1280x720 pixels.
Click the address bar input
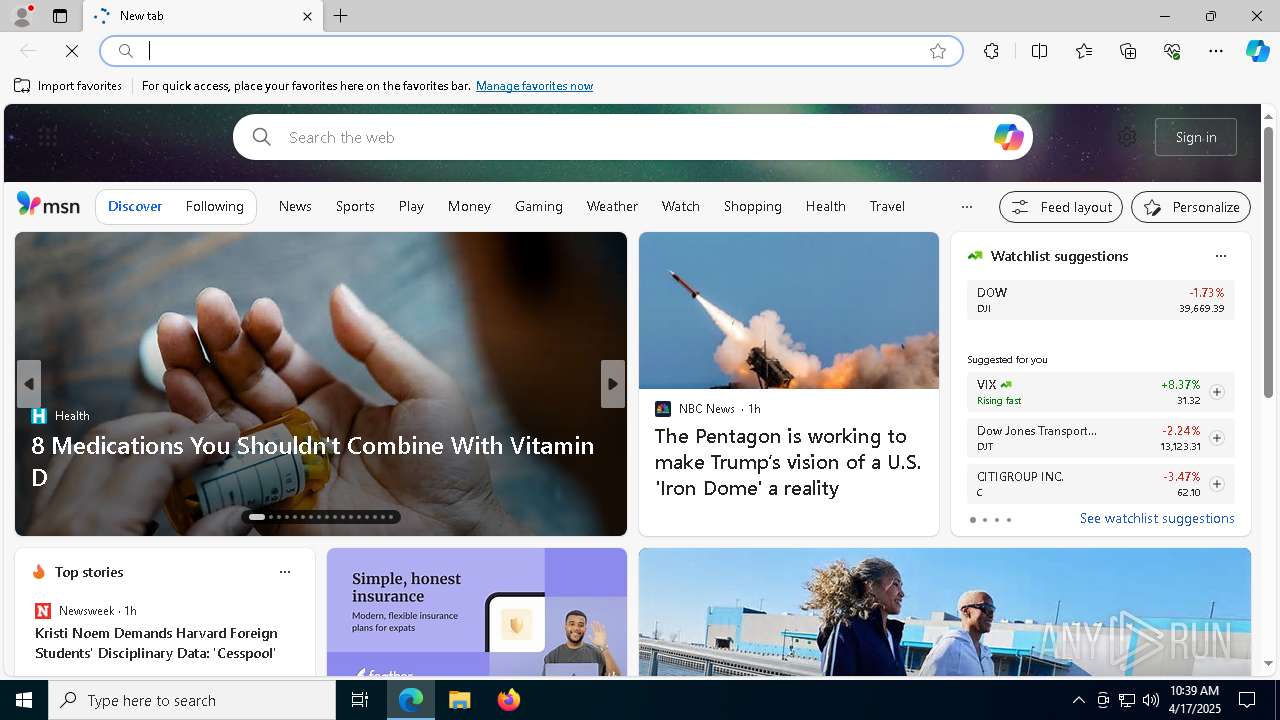(530, 51)
